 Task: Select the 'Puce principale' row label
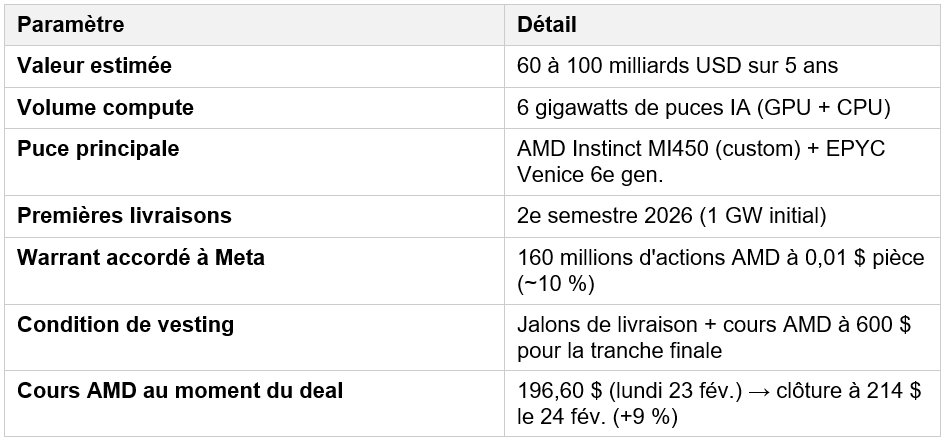pos(98,148)
